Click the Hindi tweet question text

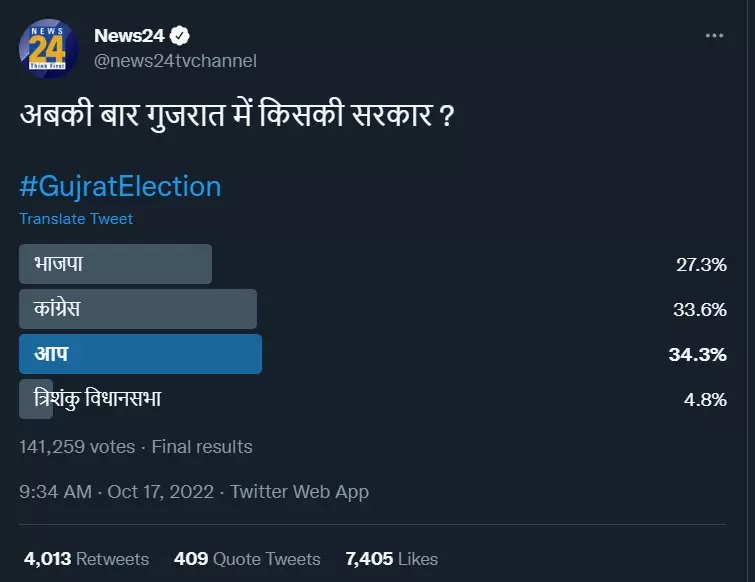(237, 114)
